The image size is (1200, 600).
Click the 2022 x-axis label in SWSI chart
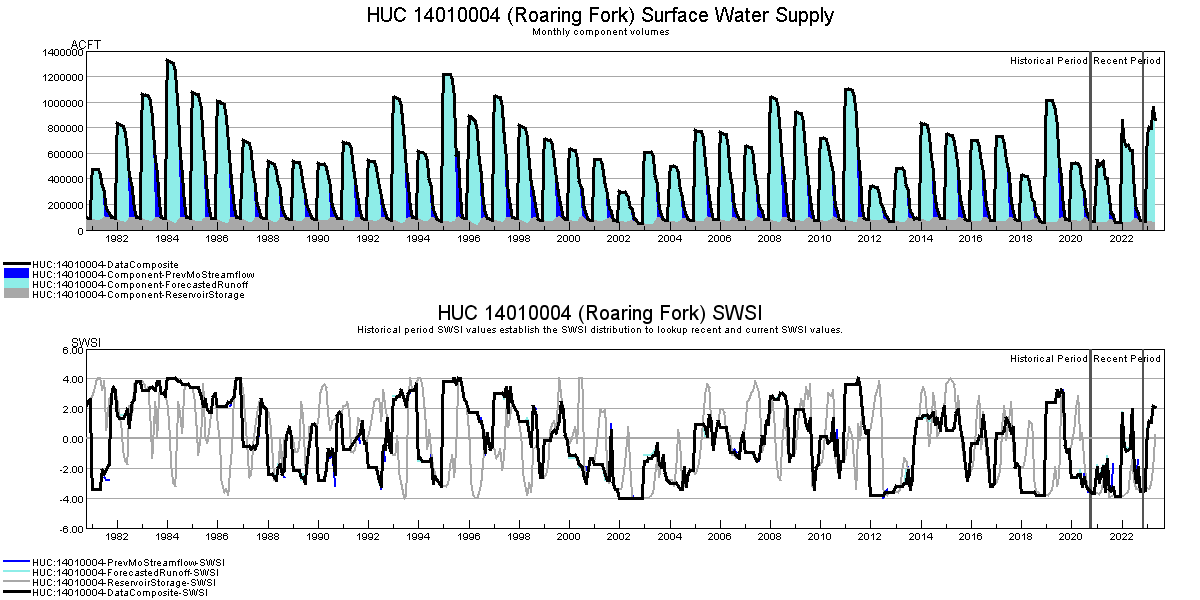(x=1121, y=536)
